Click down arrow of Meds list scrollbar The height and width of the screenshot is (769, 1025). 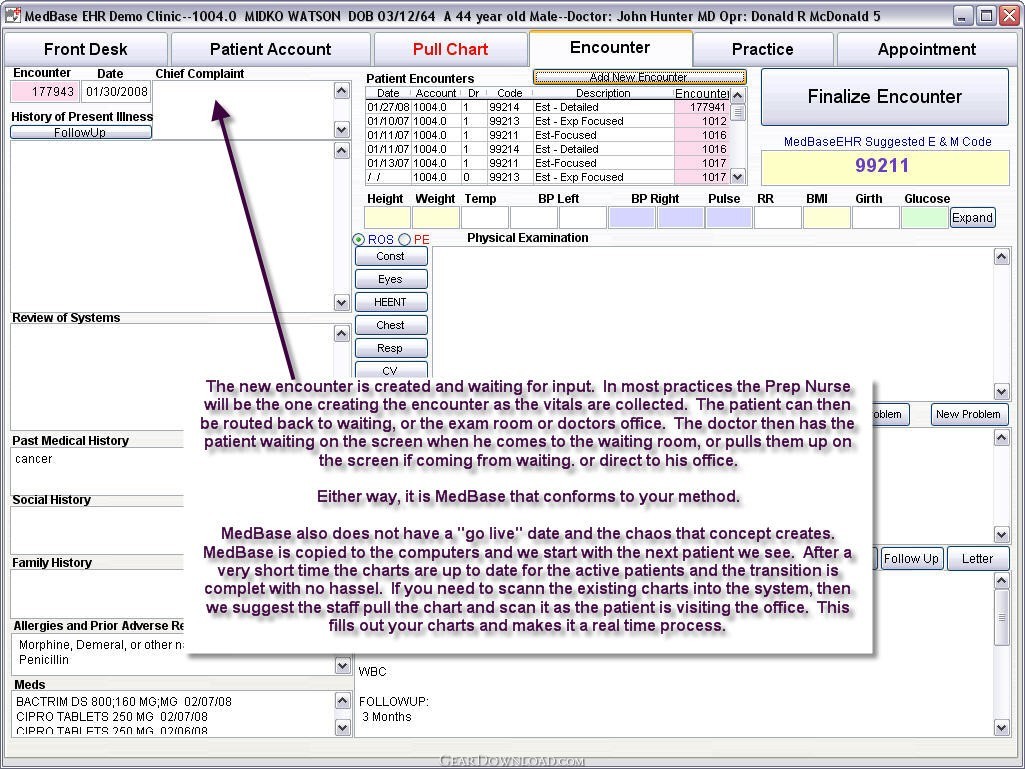343,727
